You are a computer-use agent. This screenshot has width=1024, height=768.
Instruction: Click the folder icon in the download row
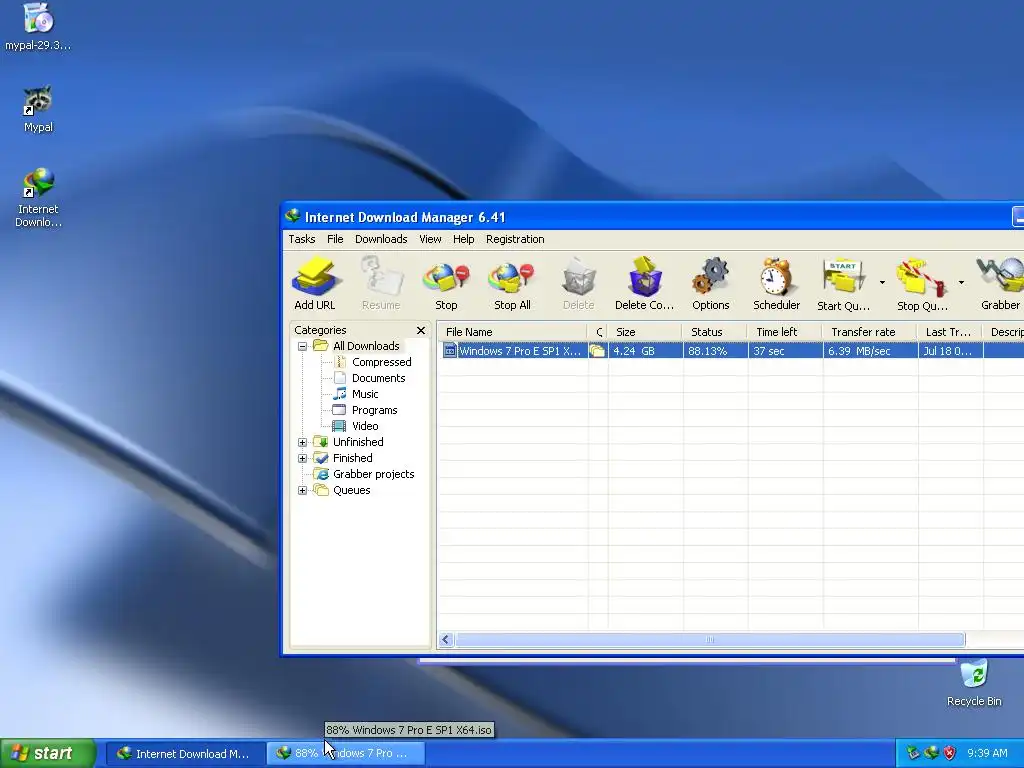(598, 351)
